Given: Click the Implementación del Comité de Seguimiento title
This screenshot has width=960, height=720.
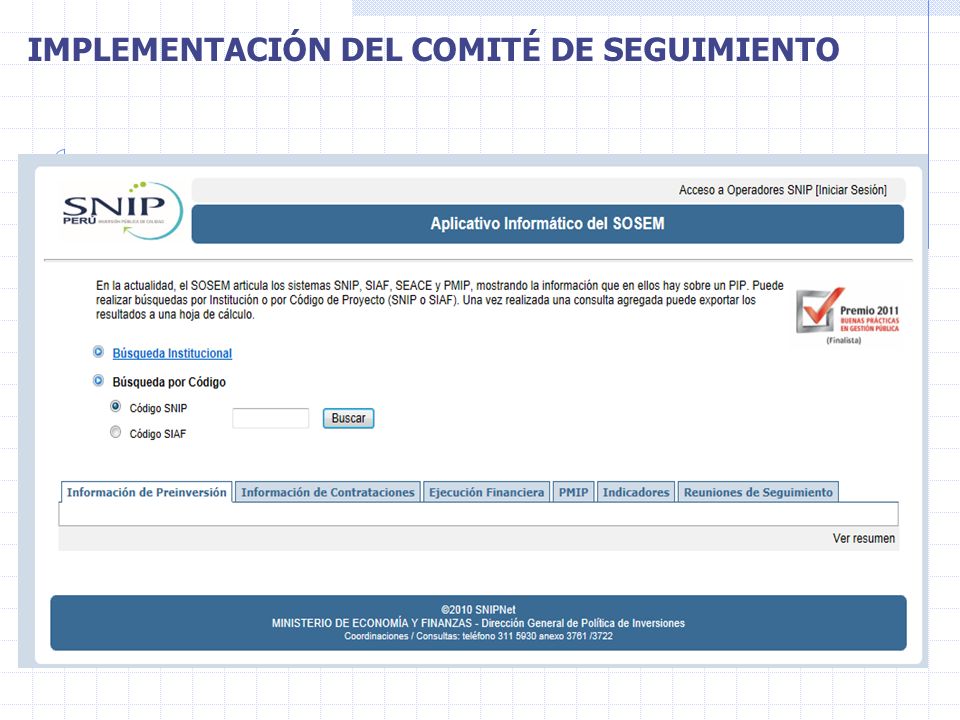Looking at the screenshot, I should tap(433, 49).
